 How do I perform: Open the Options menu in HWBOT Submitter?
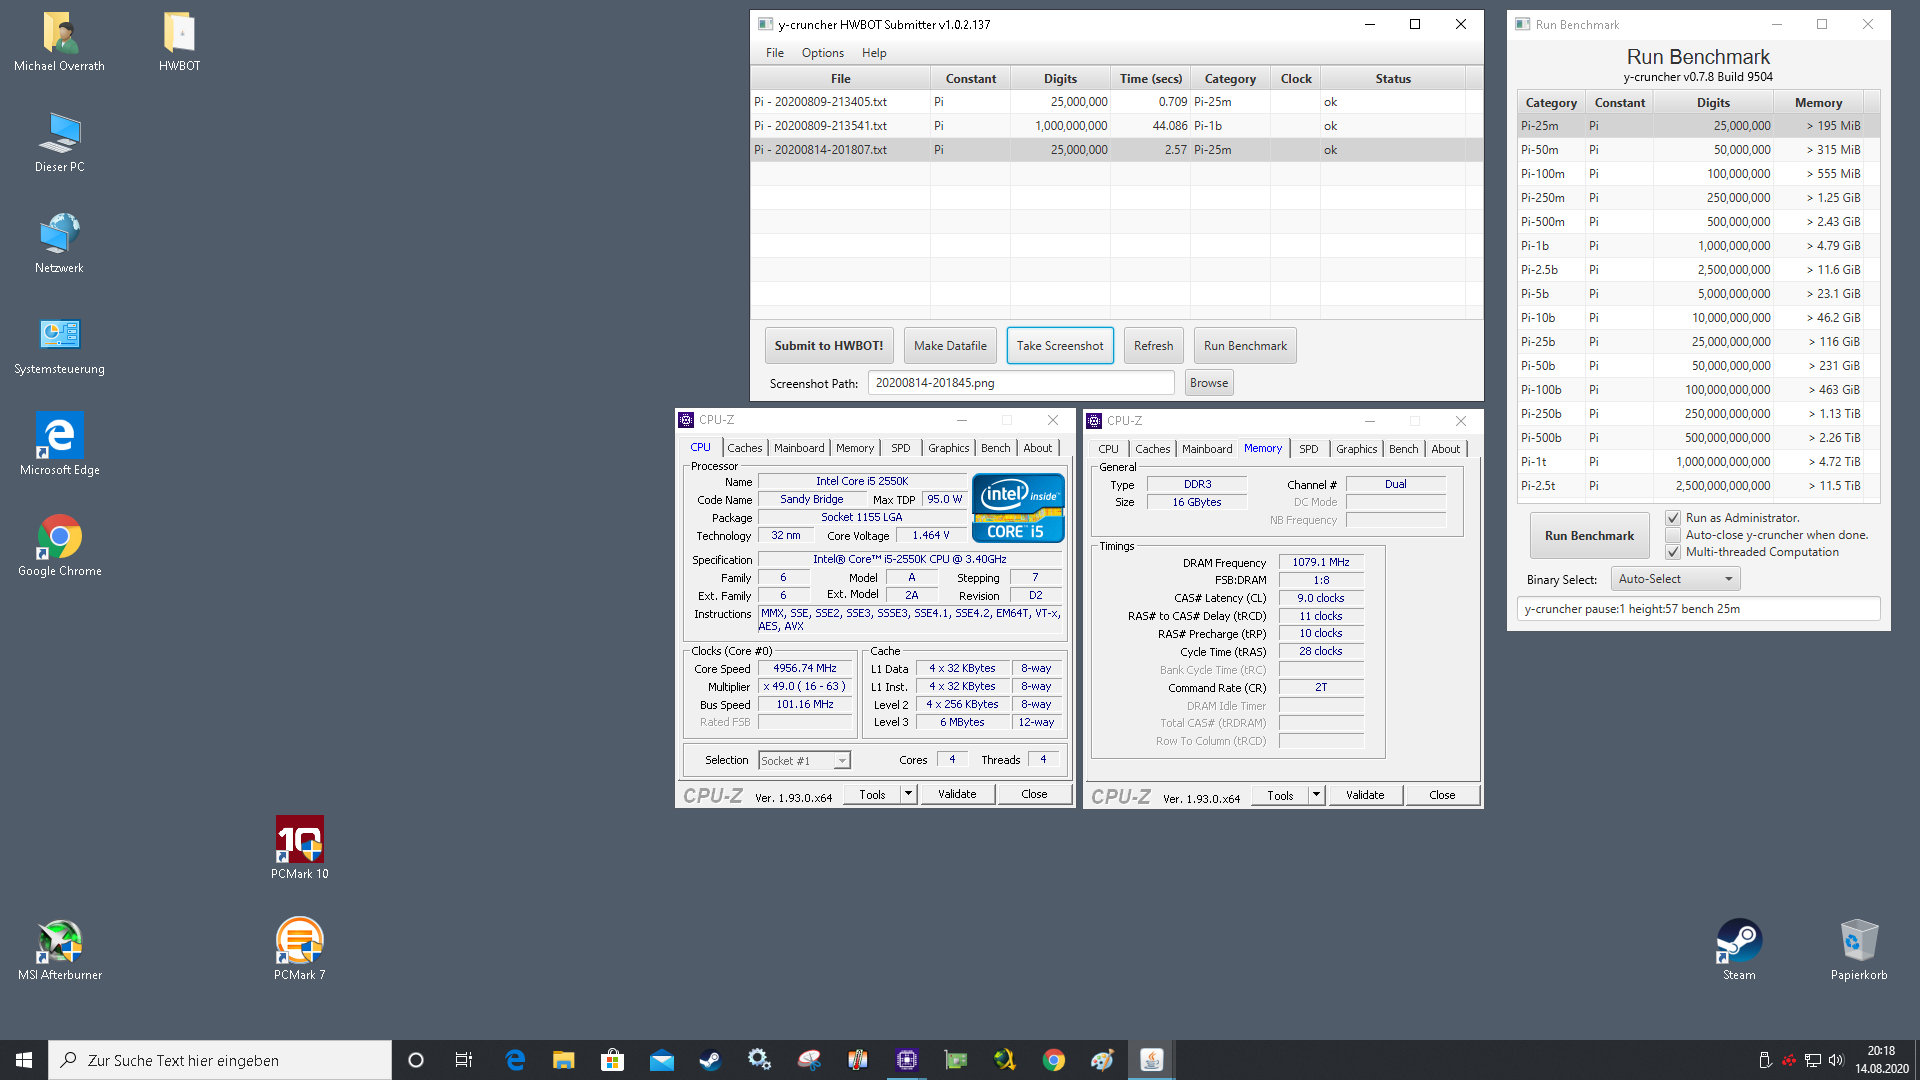pyautogui.click(x=822, y=53)
